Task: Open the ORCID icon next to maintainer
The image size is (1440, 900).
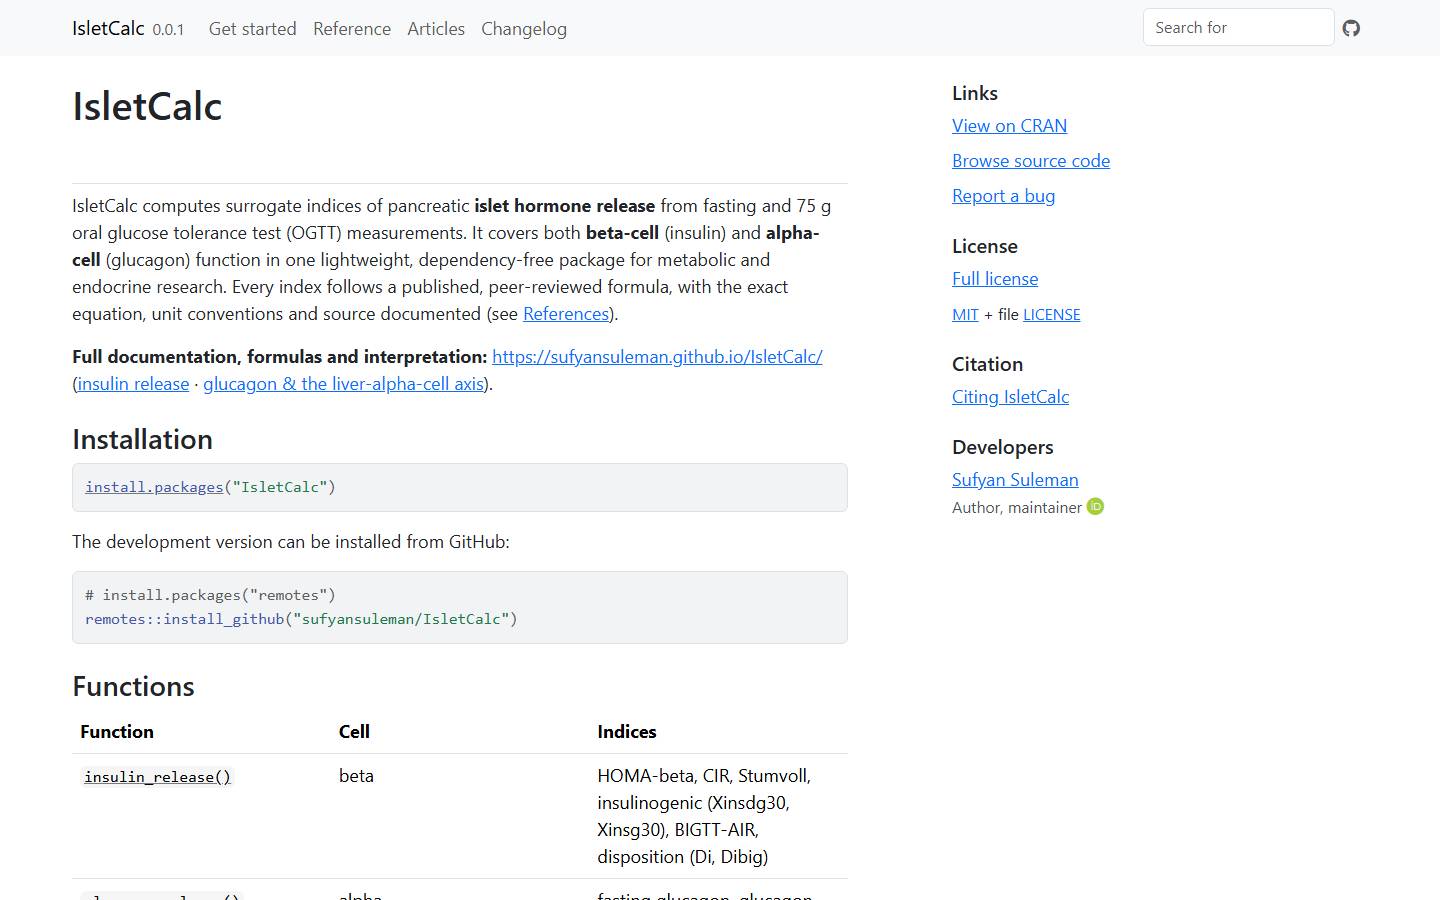Action: pyautogui.click(x=1095, y=507)
